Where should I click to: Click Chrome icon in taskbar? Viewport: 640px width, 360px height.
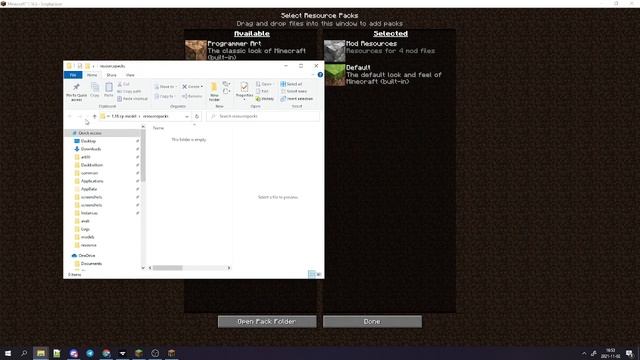106,353
